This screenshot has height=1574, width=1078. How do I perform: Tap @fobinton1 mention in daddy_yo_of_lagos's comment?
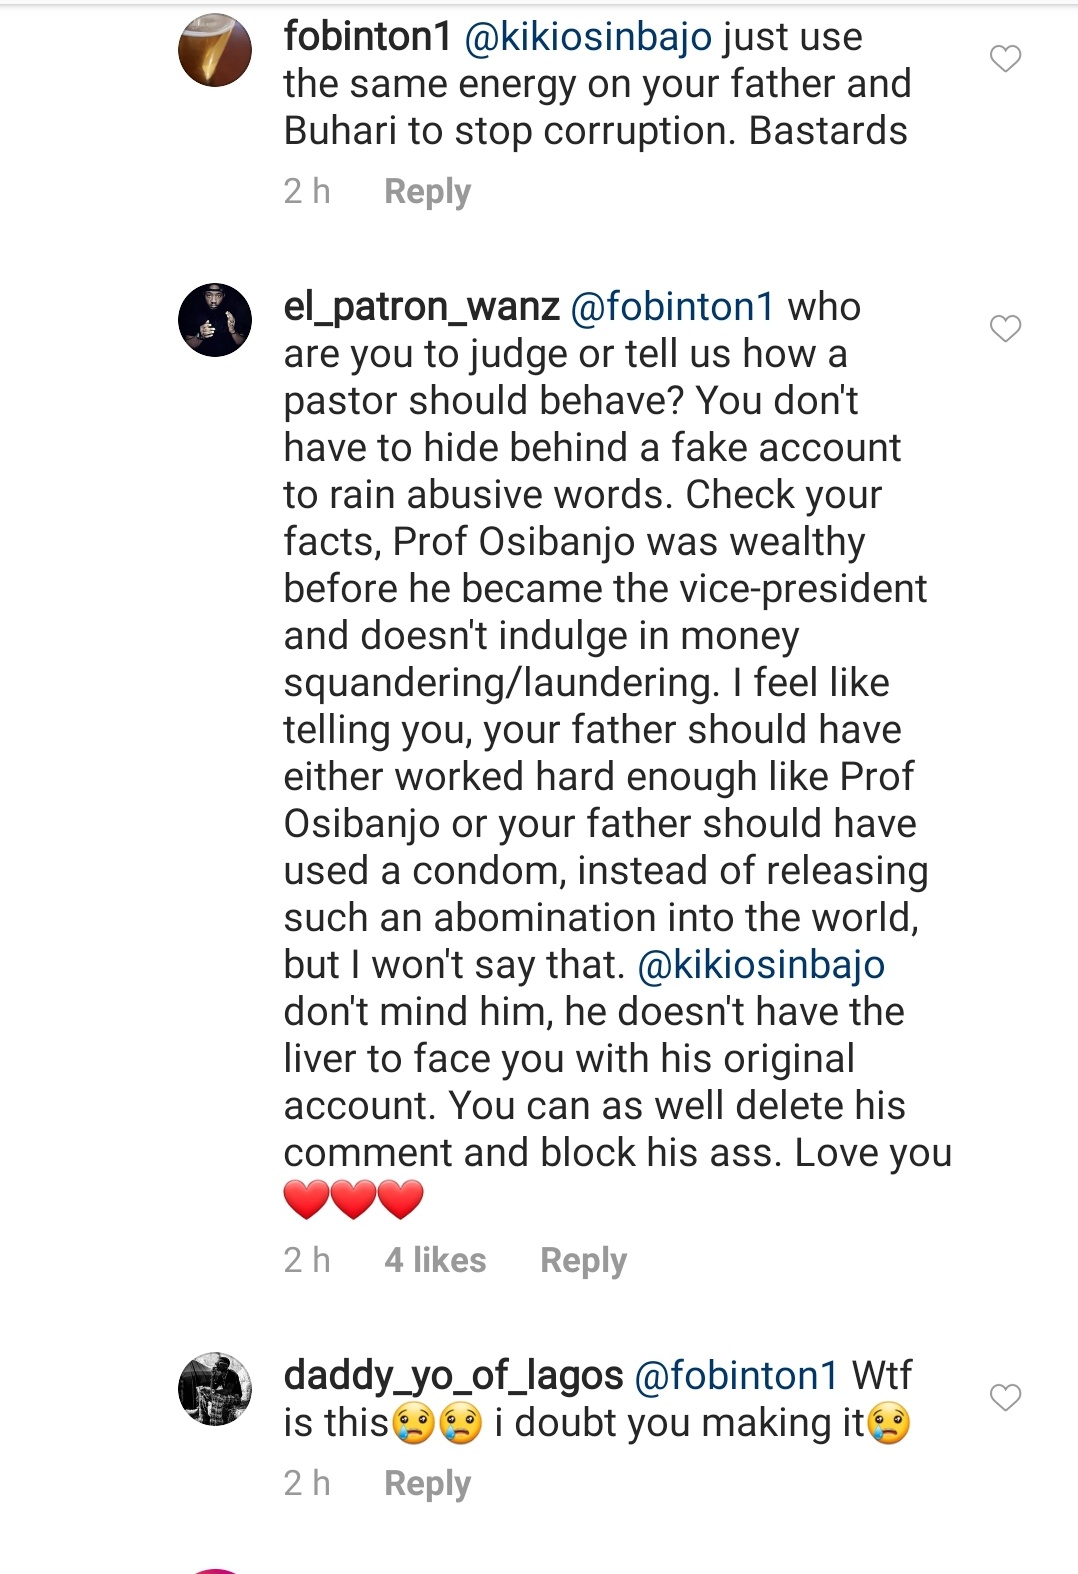click(x=736, y=1376)
